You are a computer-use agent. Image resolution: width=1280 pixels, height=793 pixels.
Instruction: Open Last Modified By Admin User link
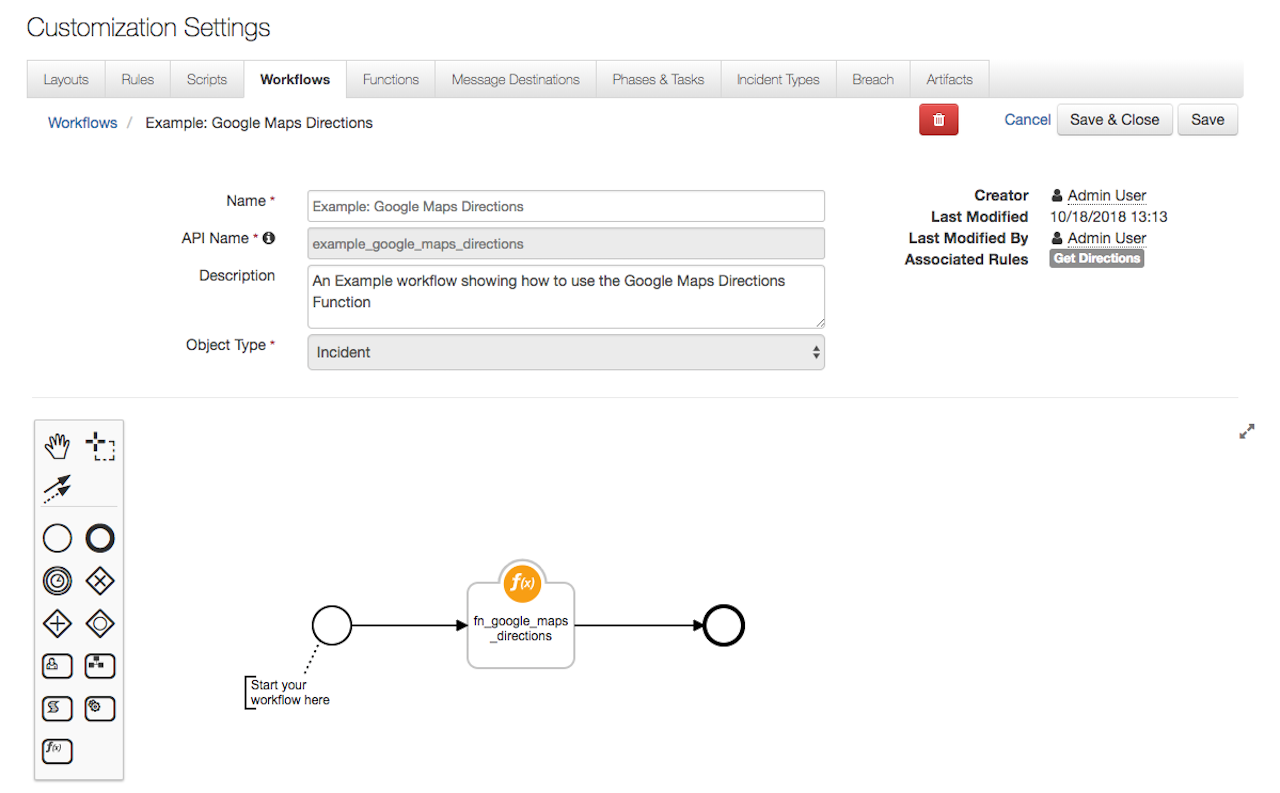1107,238
